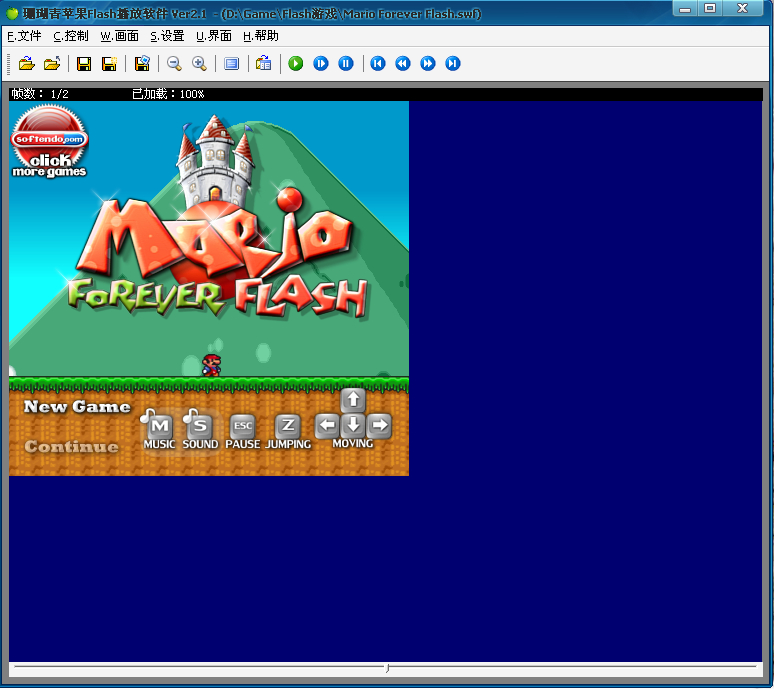The width and height of the screenshot is (774, 689).
Task: Open the H.帮助 menu
Action: (261, 36)
